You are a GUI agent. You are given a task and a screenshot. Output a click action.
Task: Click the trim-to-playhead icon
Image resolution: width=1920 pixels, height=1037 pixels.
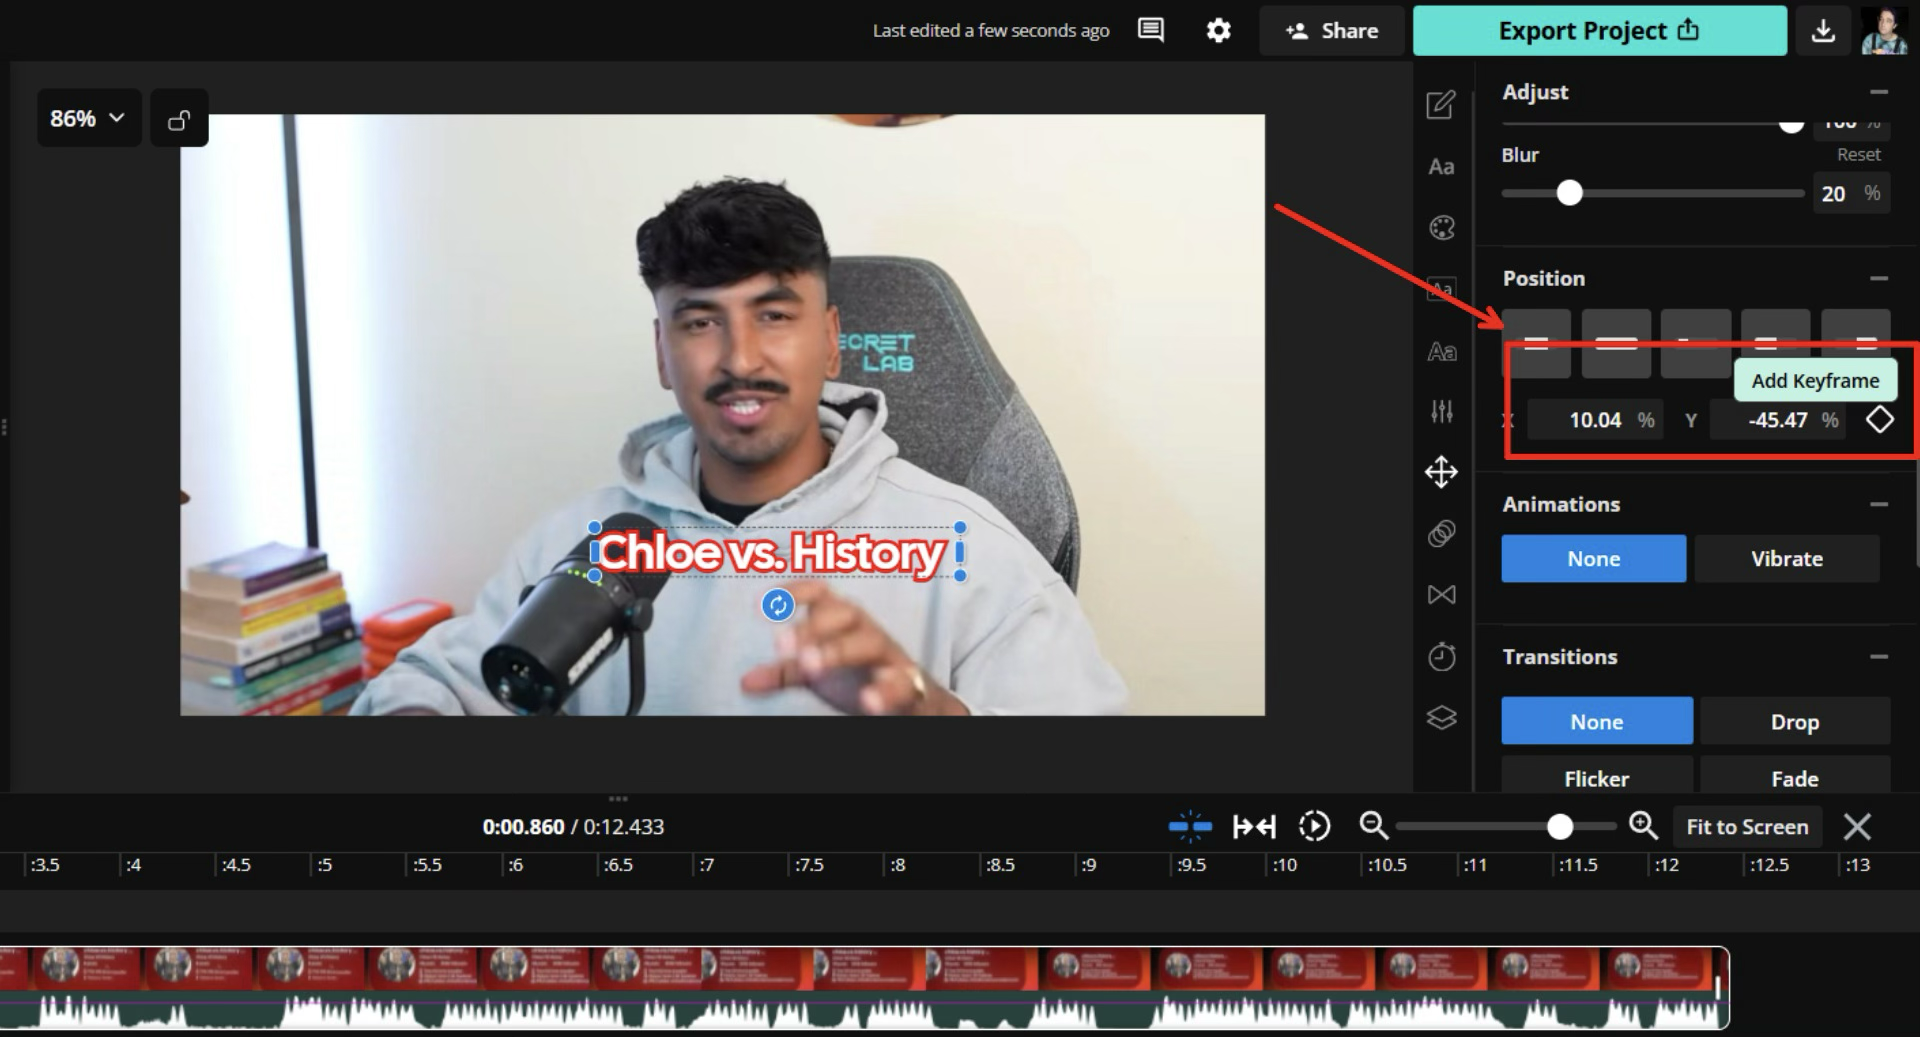(x=1254, y=827)
